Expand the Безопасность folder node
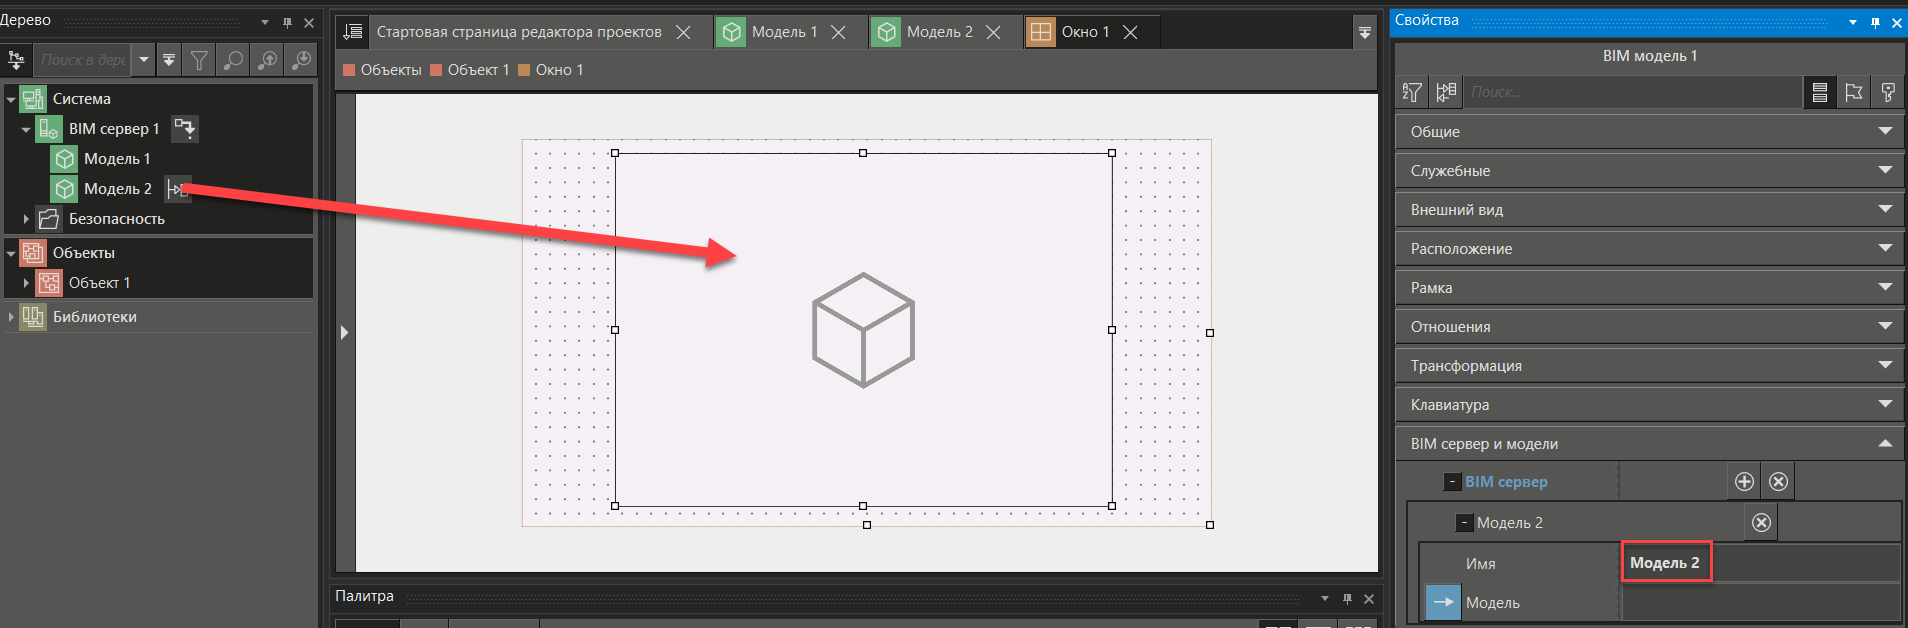 click(26, 218)
